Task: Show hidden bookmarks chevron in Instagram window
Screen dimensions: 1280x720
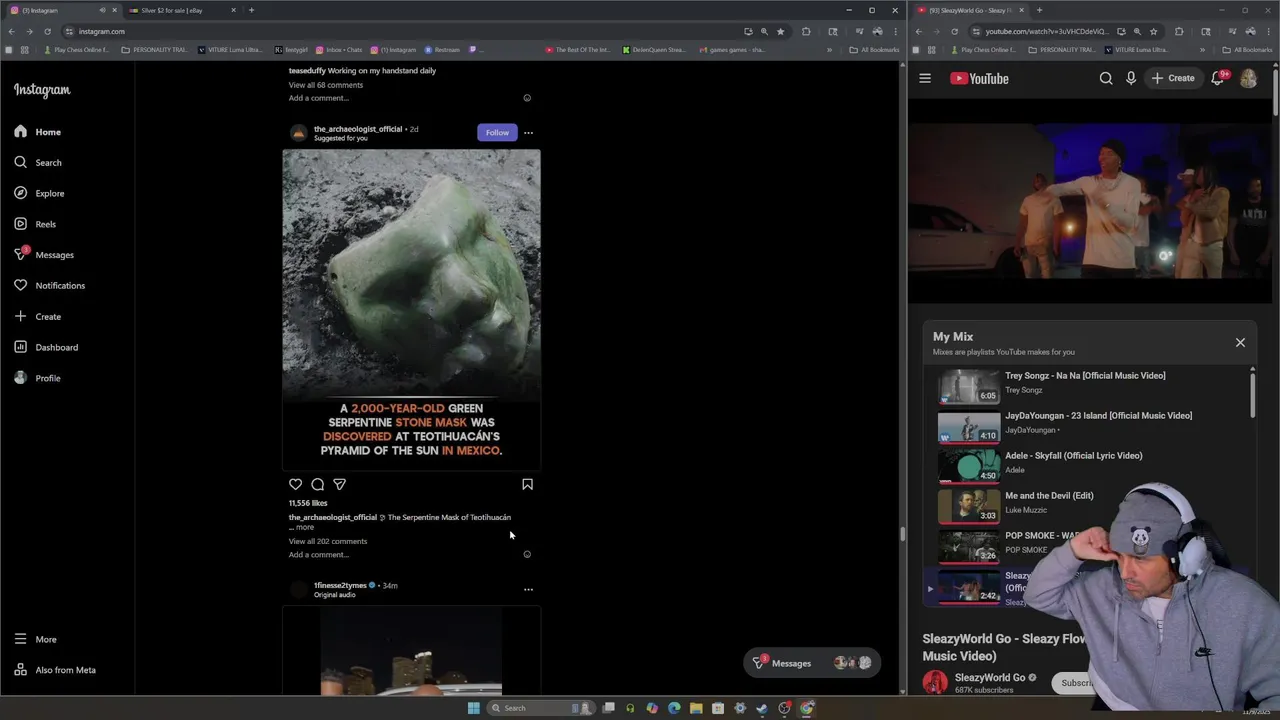Action: pyautogui.click(x=829, y=49)
